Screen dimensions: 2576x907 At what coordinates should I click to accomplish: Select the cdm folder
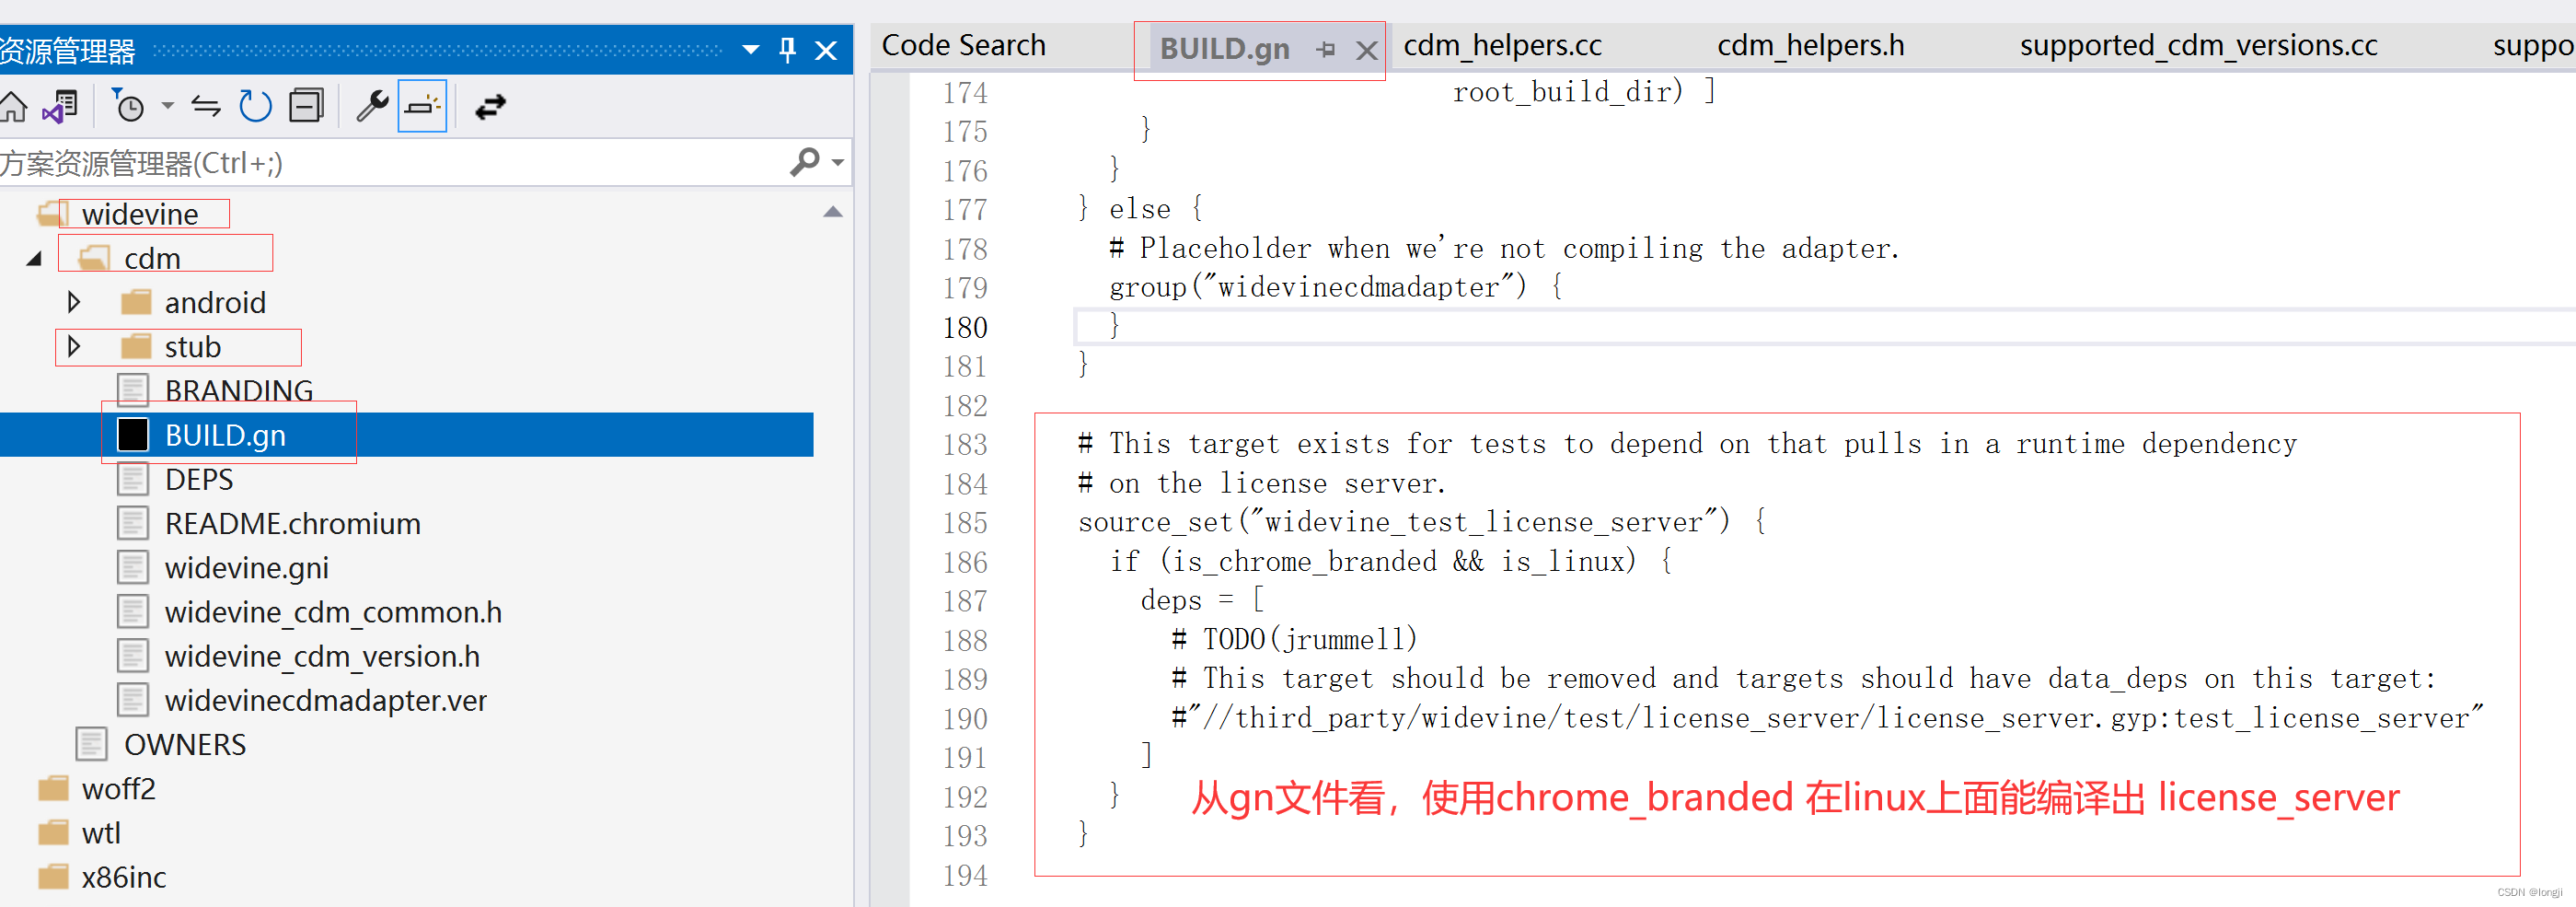click(152, 259)
